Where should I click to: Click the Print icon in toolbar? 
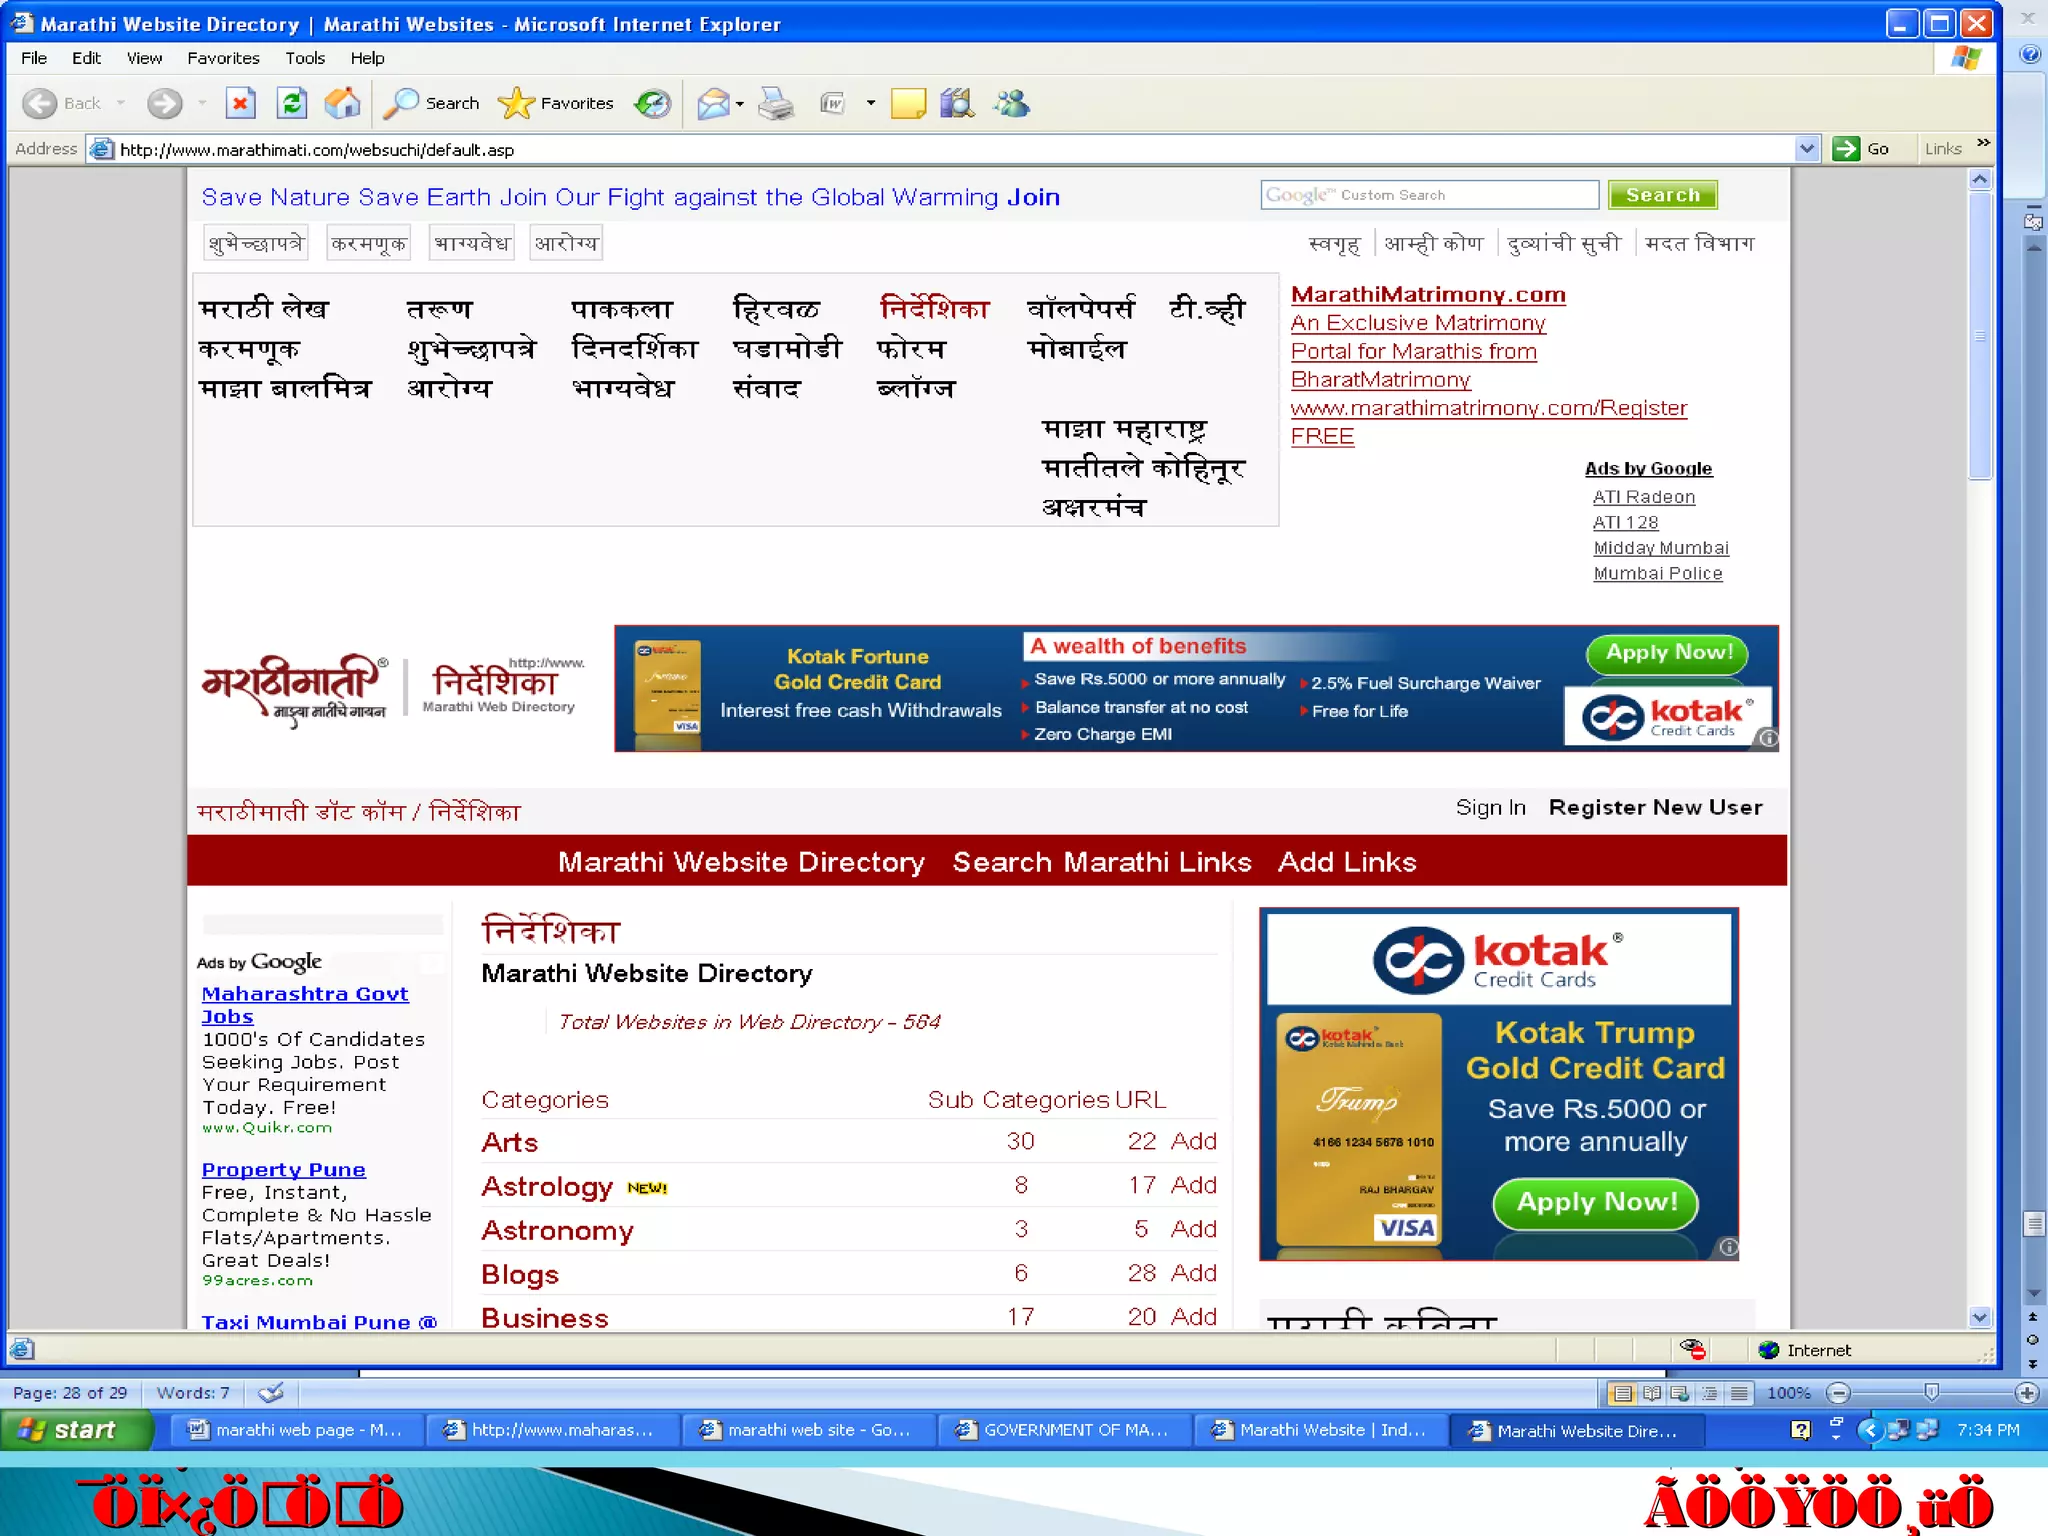tap(775, 103)
